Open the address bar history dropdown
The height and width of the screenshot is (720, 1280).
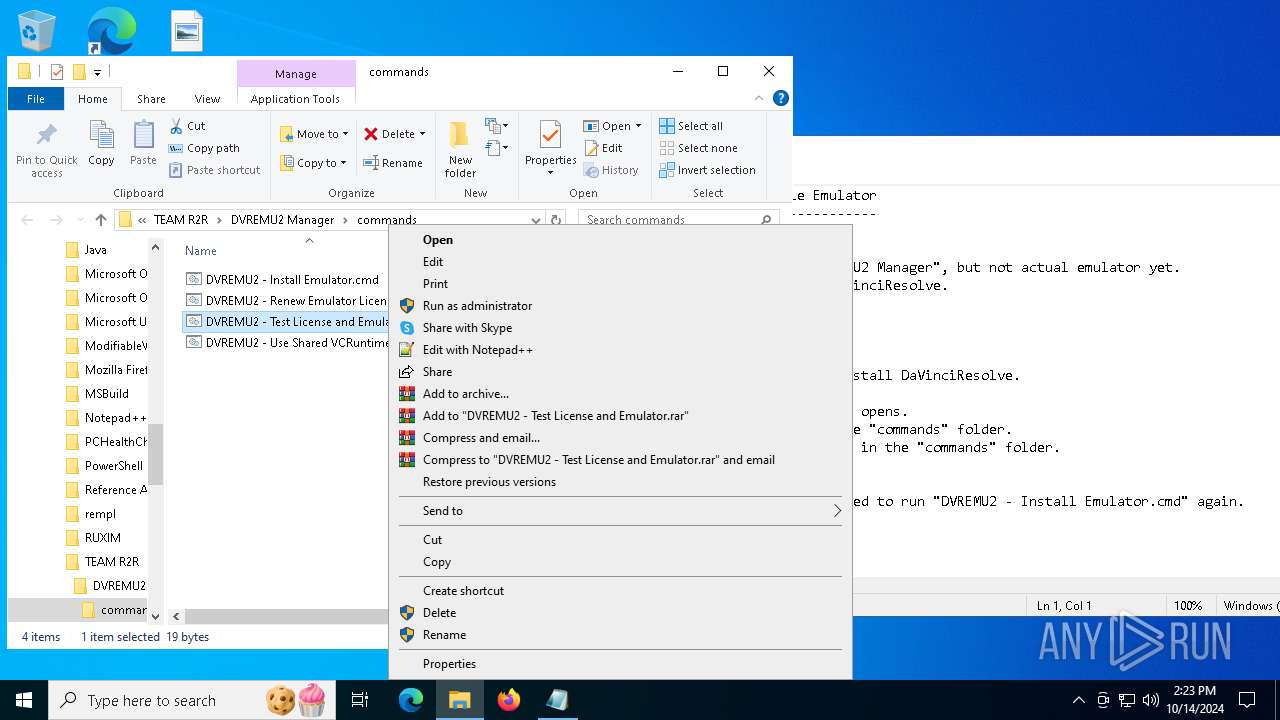tap(536, 220)
